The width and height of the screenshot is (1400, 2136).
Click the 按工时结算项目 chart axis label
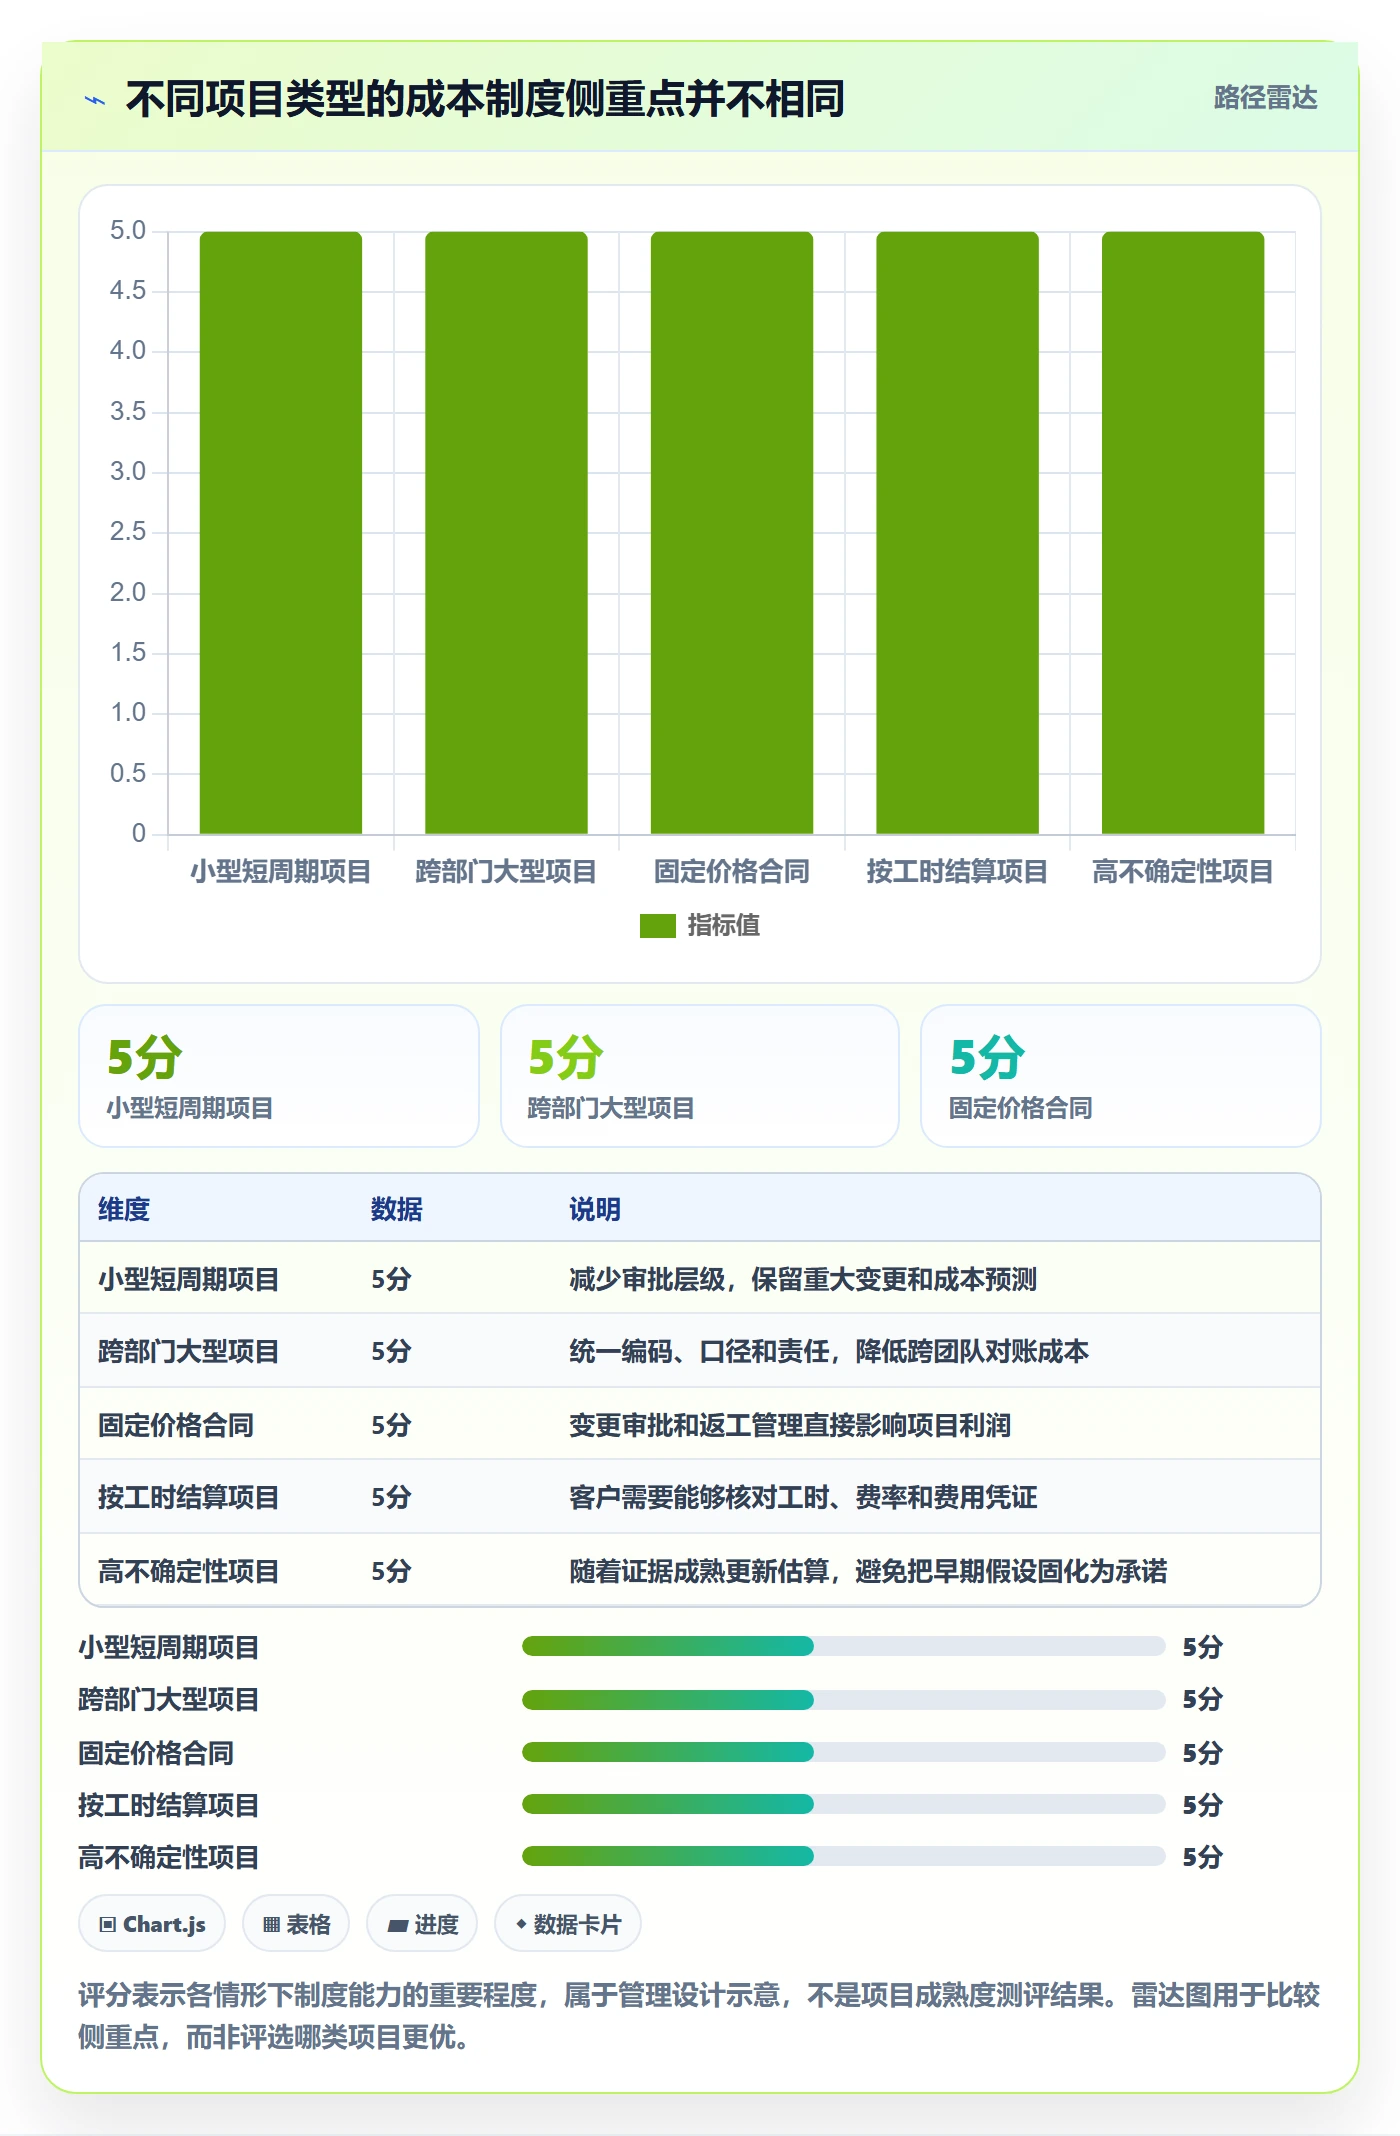pyautogui.click(x=957, y=872)
